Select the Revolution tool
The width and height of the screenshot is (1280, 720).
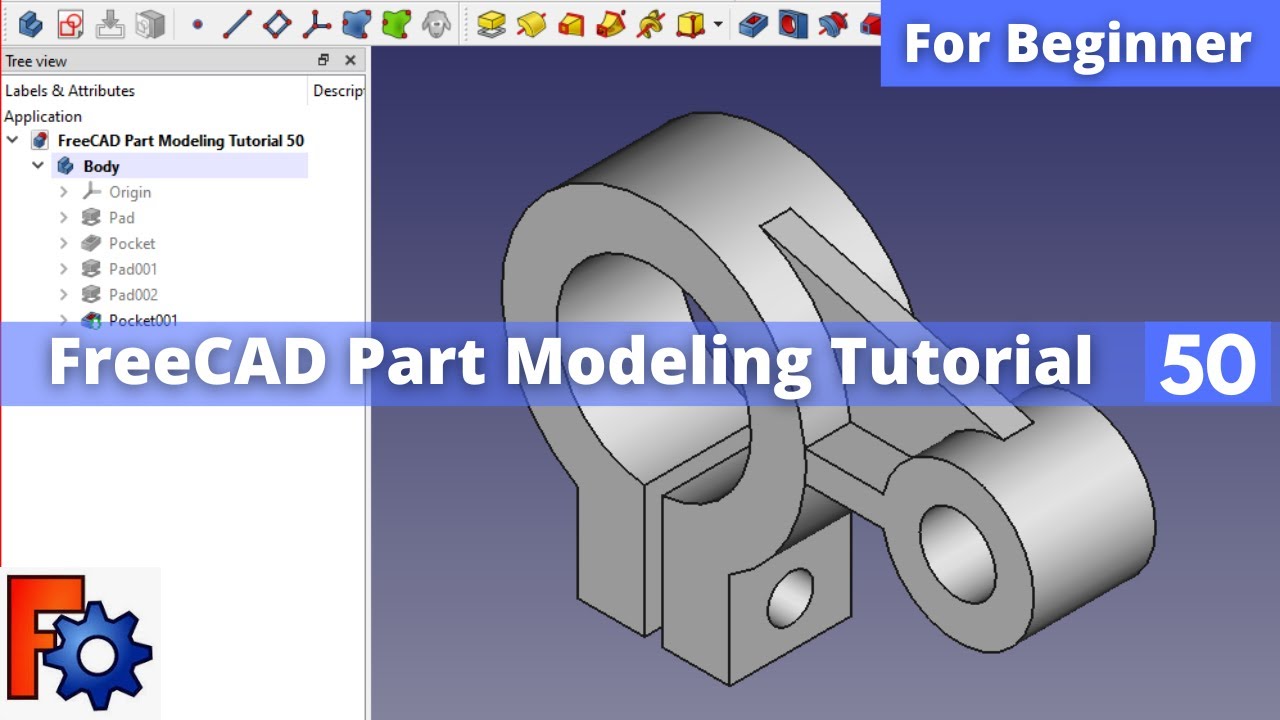(x=530, y=23)
